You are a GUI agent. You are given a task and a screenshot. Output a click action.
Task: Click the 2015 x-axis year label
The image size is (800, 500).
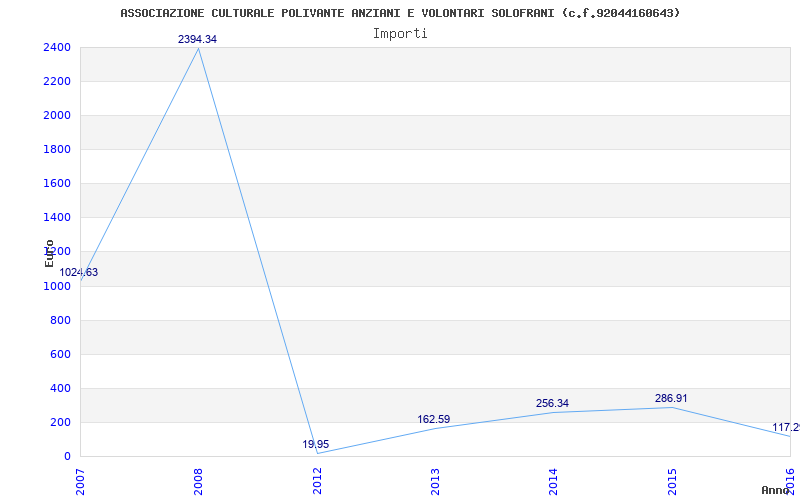point(672,481)
